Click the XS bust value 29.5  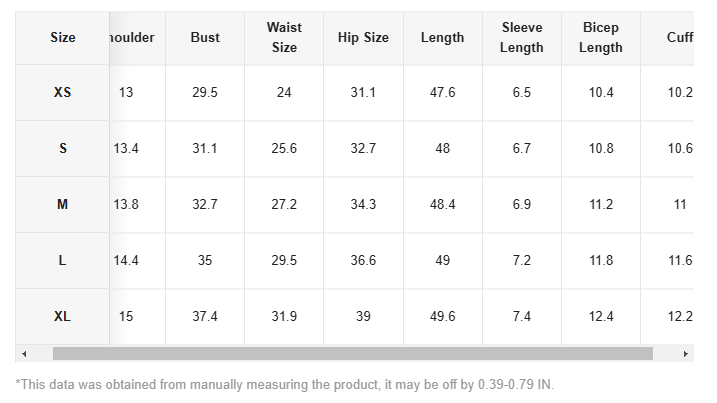pyautogui.click(x=205, y=92)
